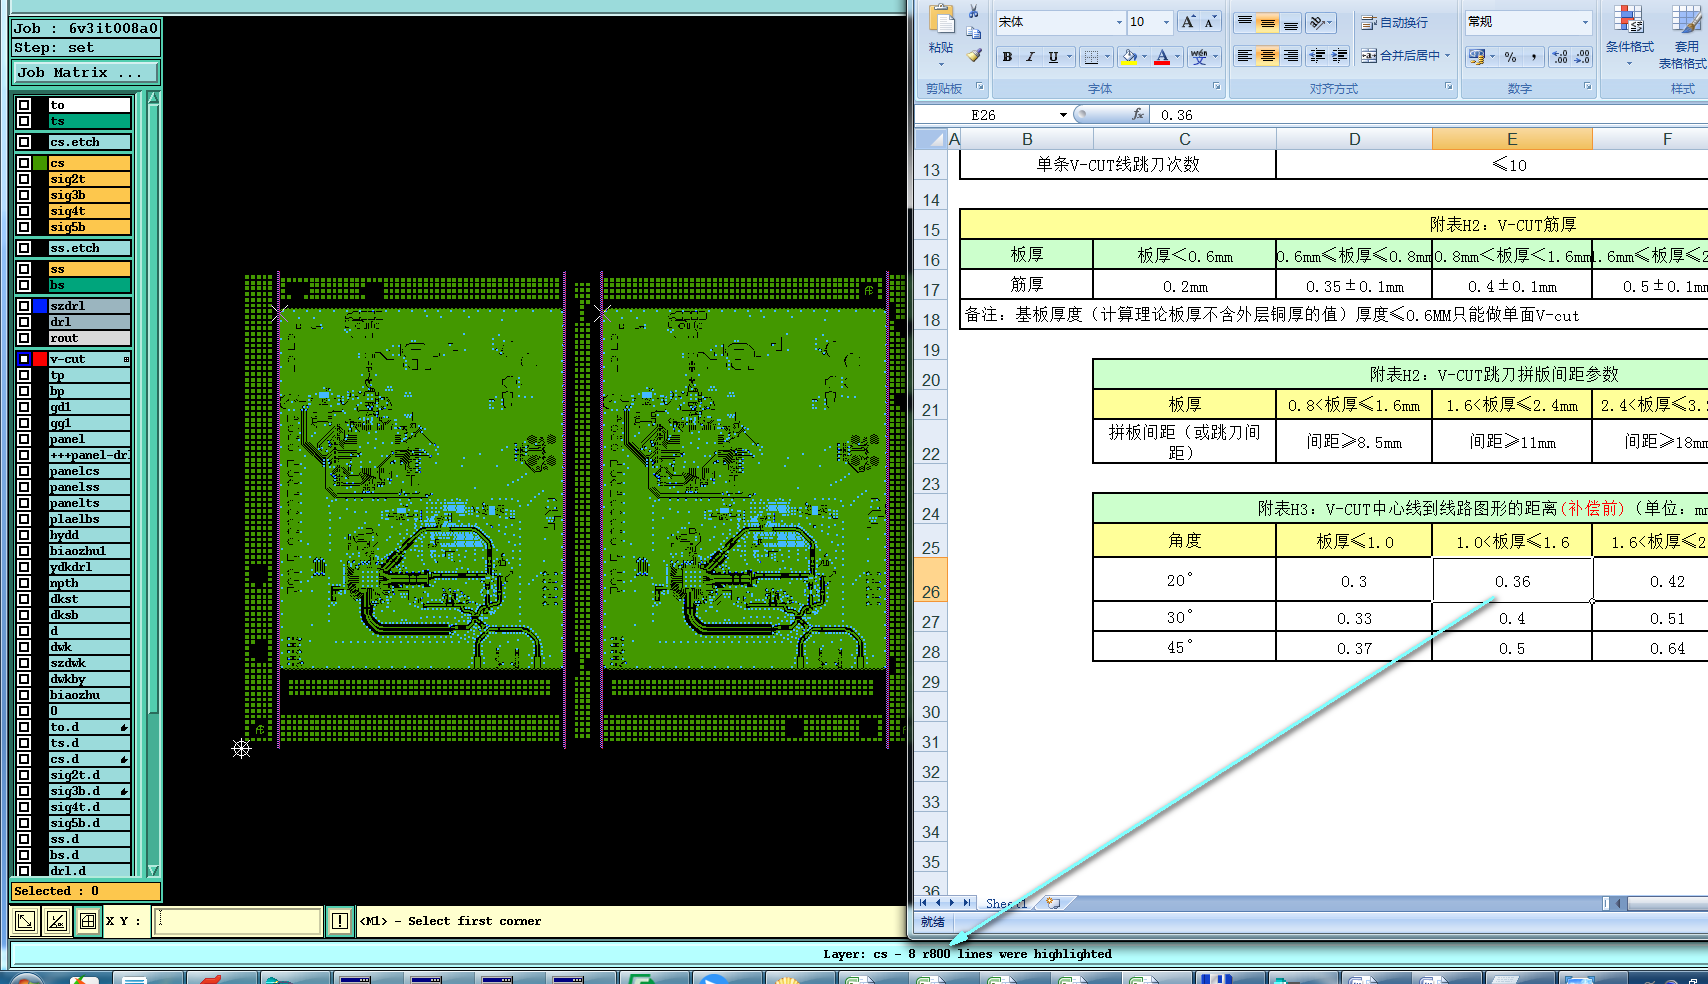Click the X Y coordinate input field
Screen dimensions: 1708x984
click(x=238, y=921)
